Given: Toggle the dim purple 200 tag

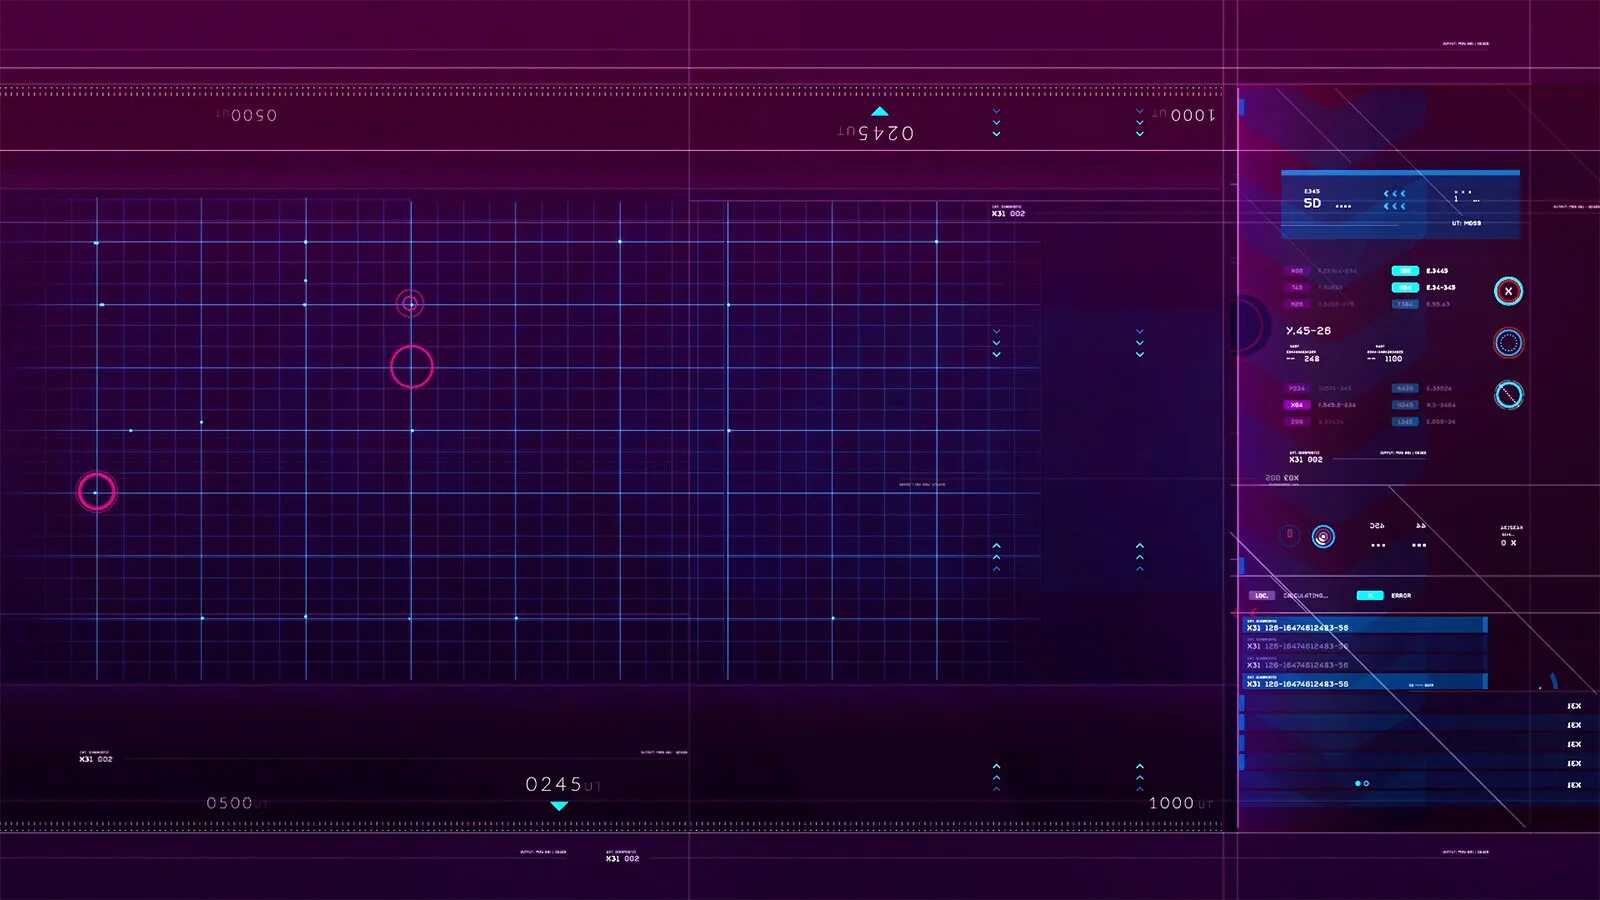Looking at the screenshot, I should [x=1297, y=422].
